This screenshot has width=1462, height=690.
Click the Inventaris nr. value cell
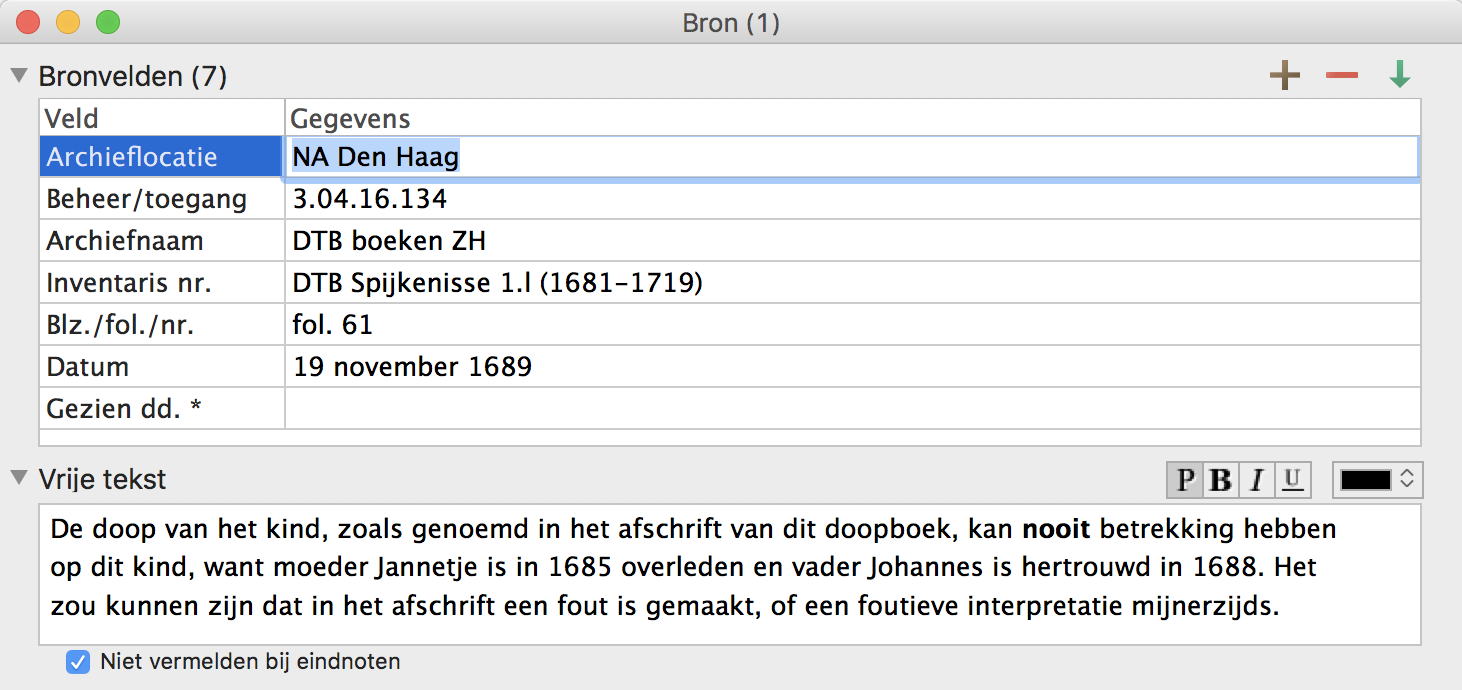coord(852,283)
